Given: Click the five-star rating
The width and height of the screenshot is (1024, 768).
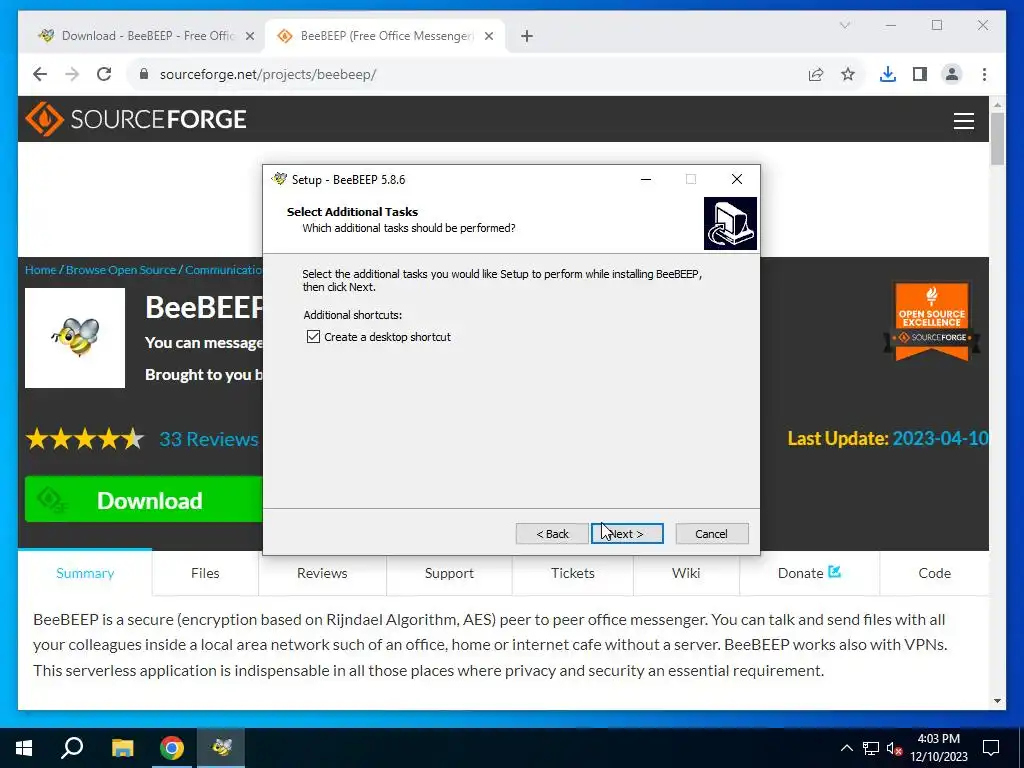Looking at the screenshot, I should point(85,439).
